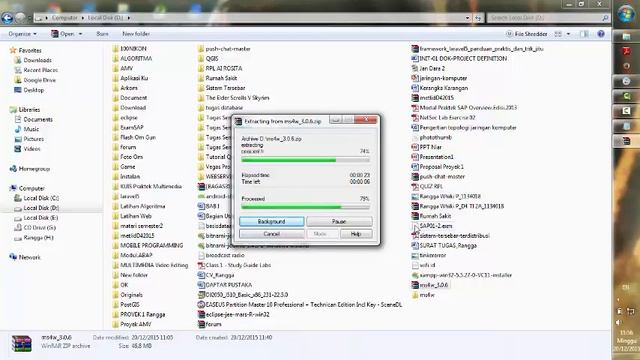Screen dimensions: 640x360
Task: Expand the Computer breadcrumb arrow
Action: point(82,18)
